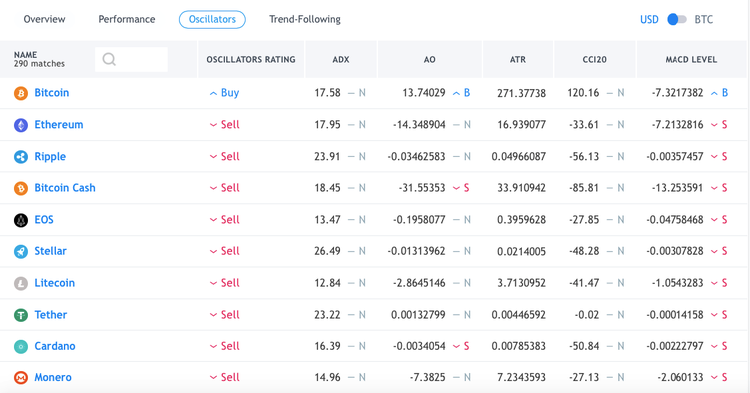
Task: Open the Performance tab
Action: click(x=127, y=19)
